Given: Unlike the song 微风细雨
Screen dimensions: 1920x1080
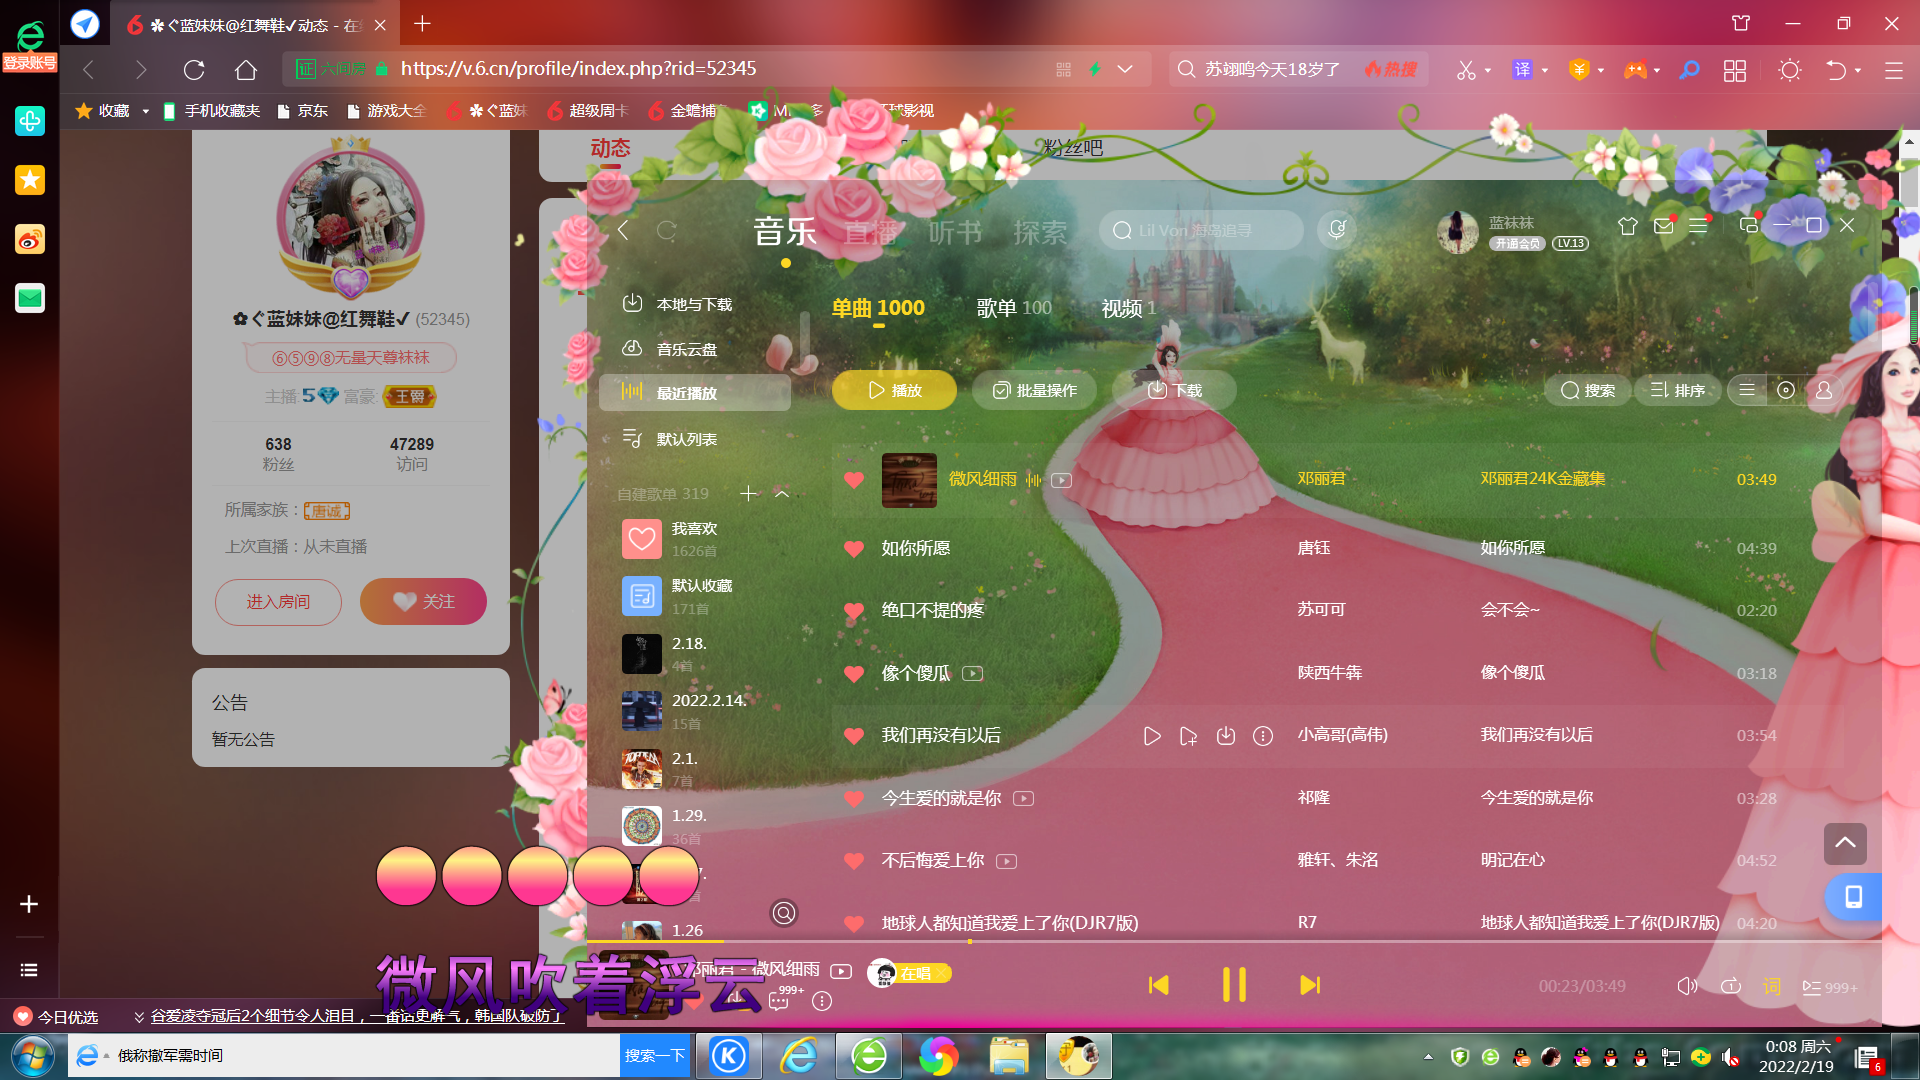Looking at the screenshot, I should pyautogui.click(x=854, y=479).
